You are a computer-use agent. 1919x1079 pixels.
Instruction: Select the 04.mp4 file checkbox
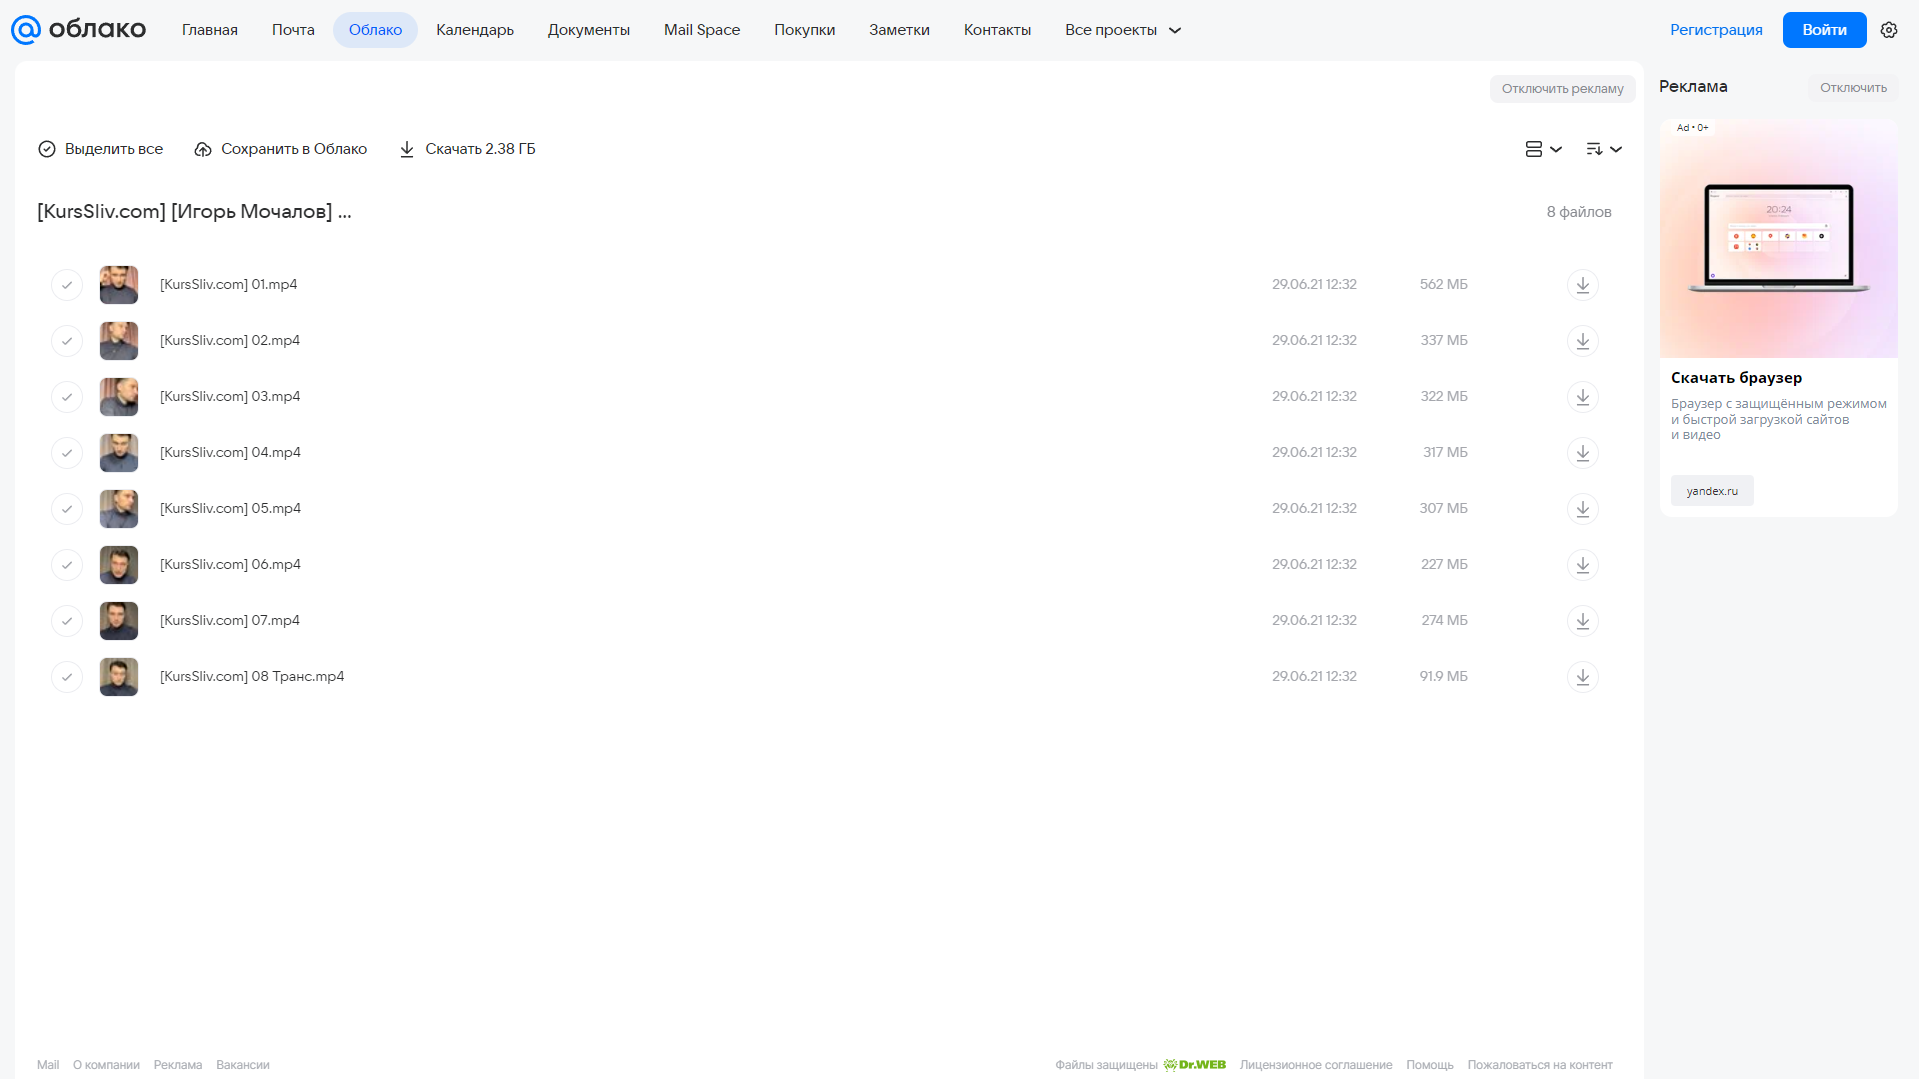67,453
